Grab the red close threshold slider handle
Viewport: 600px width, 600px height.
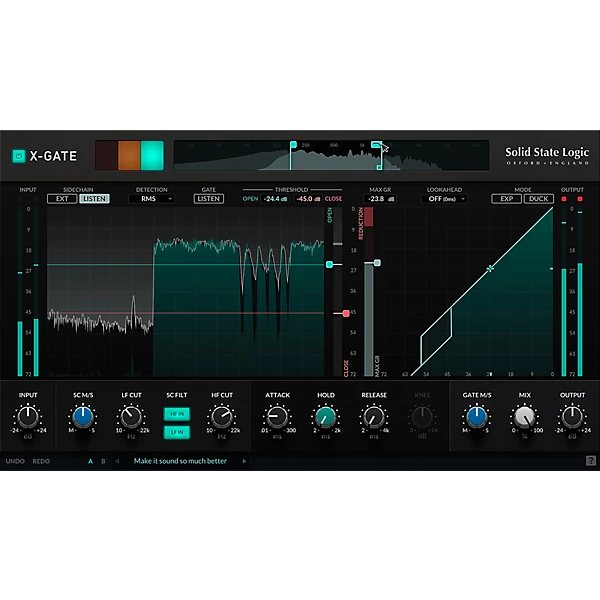coord(346,313)
